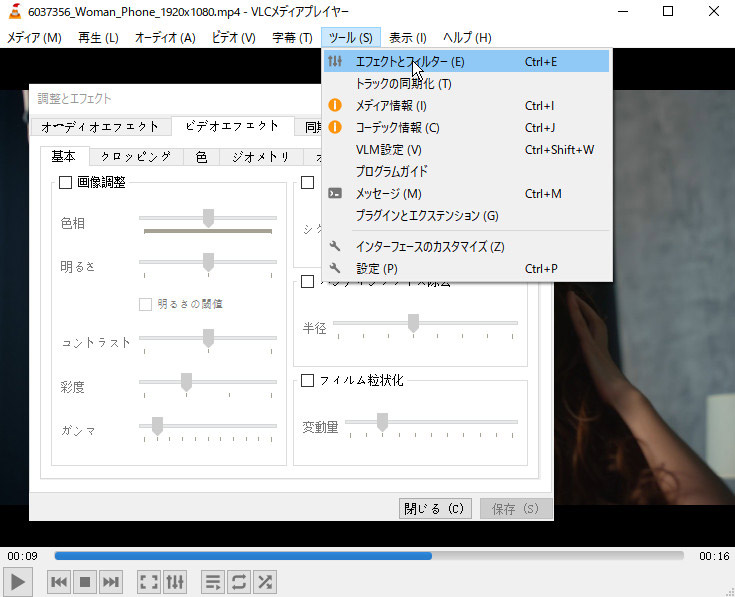Adjust the 半径 slider handle
Viewport: 735px width, 597px height.
click(x=413, y=323)
